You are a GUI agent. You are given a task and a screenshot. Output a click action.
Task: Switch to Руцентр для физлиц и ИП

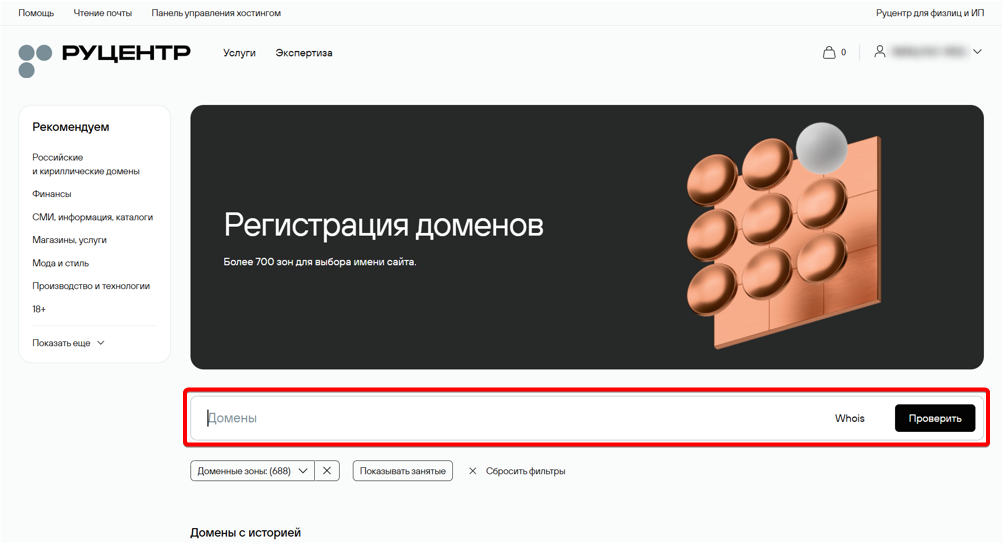(930, 13)
